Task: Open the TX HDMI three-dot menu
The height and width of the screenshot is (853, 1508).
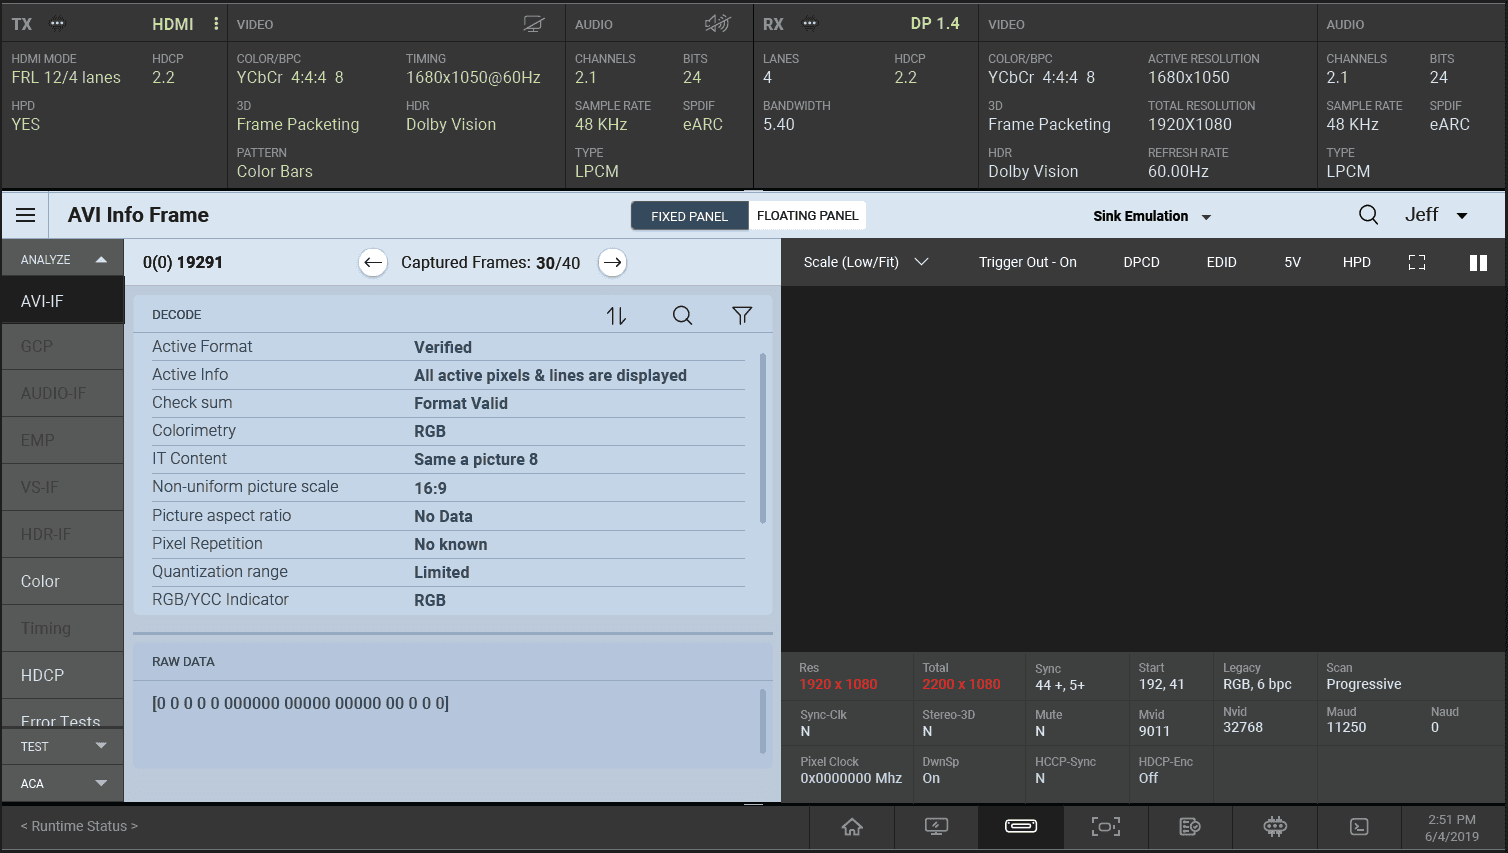Action: tap(216, 23)
